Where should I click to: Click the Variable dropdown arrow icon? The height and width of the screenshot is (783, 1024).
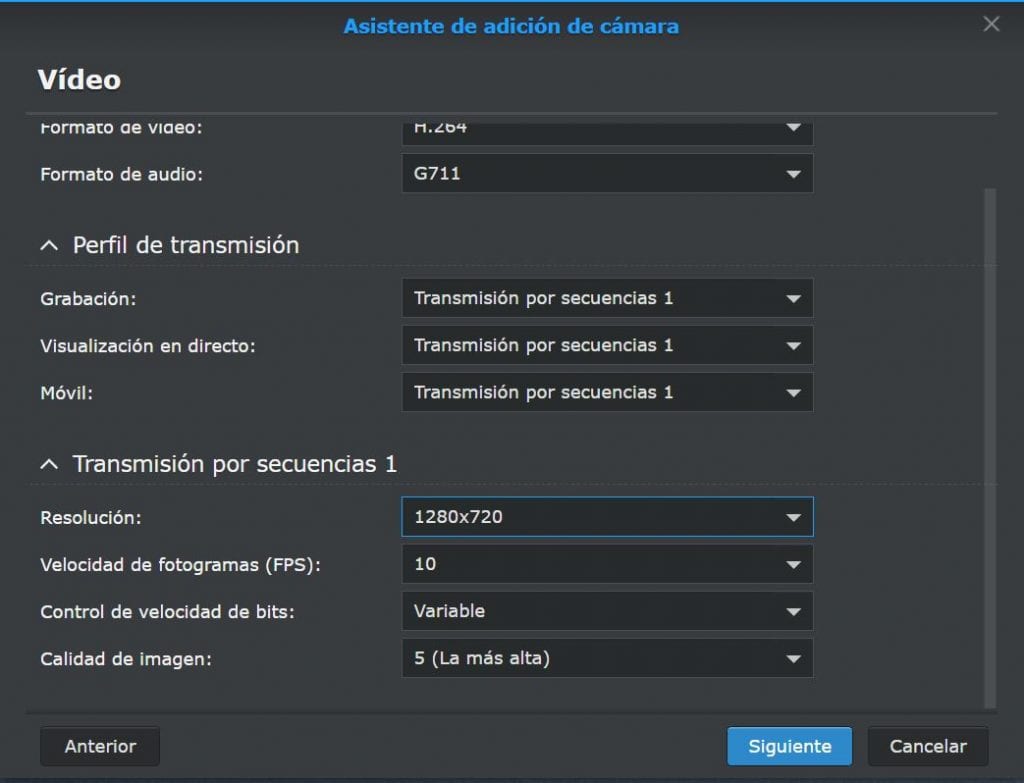point(794,611)
